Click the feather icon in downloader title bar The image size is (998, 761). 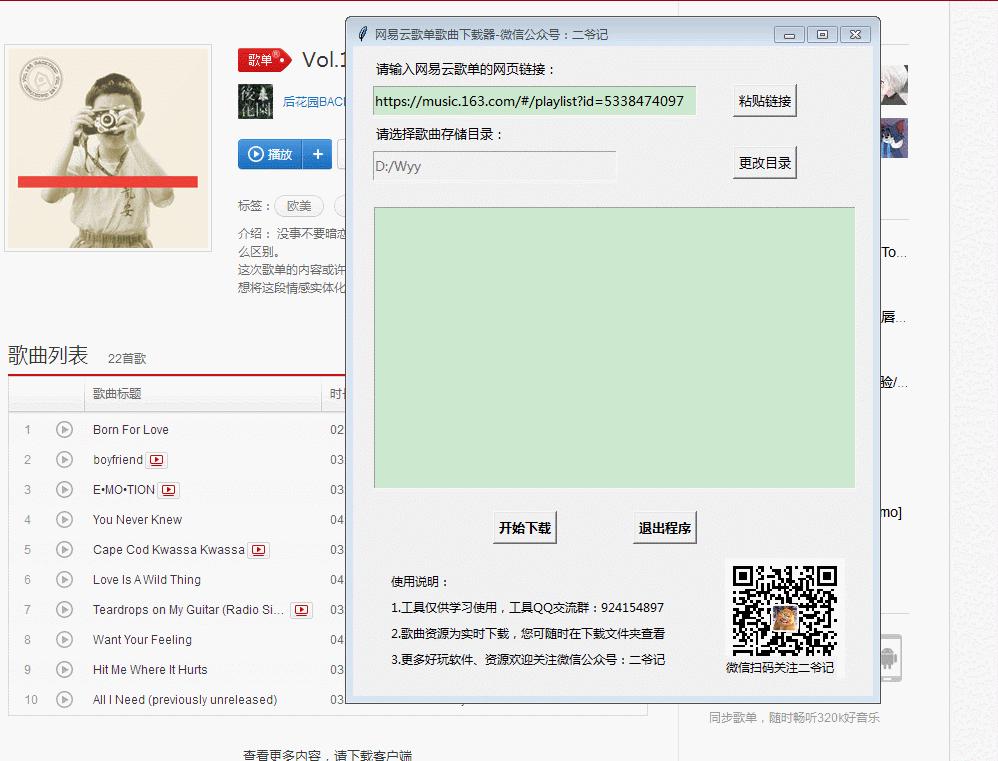pyautogui.click(x=362, y=34)
